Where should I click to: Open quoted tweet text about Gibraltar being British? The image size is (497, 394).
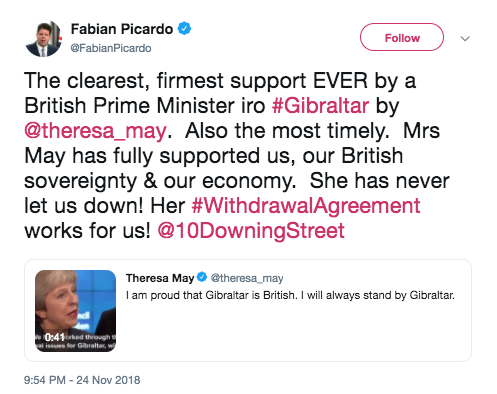pyautogui.click(x=290, y=295)
